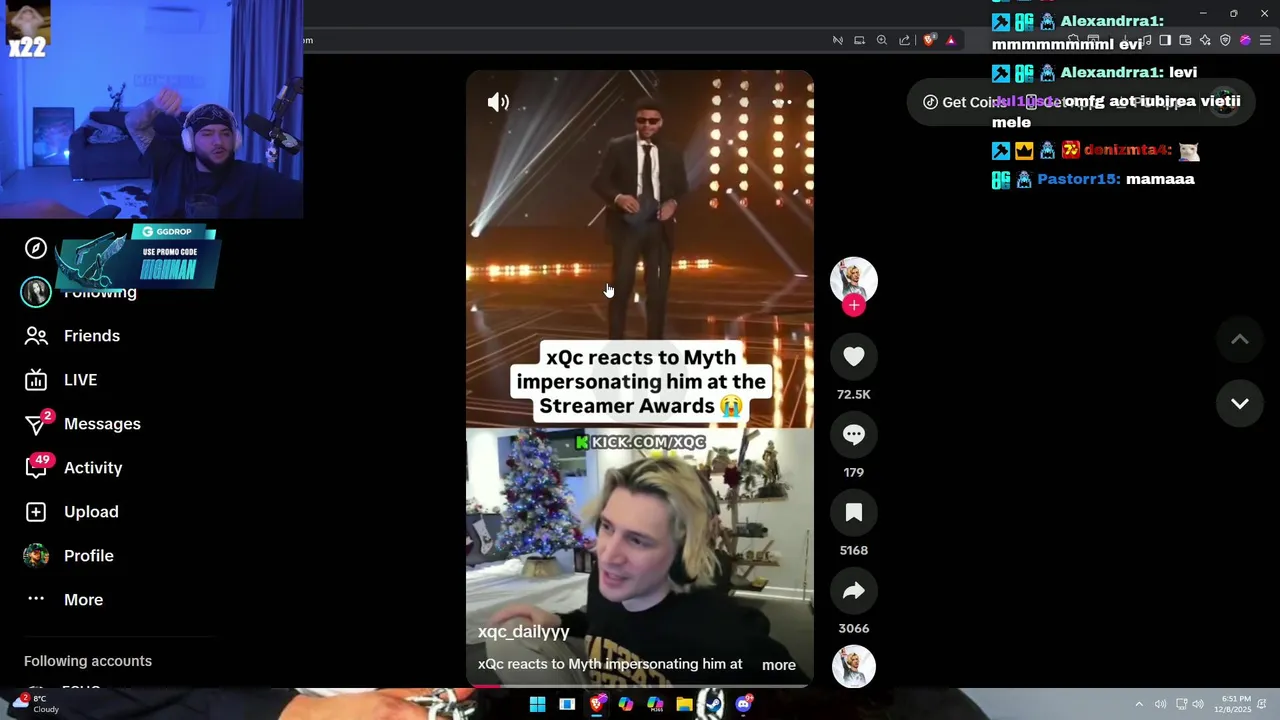
Task: Click the zoom magnifier icon in address bar
Action: [882, 40]
